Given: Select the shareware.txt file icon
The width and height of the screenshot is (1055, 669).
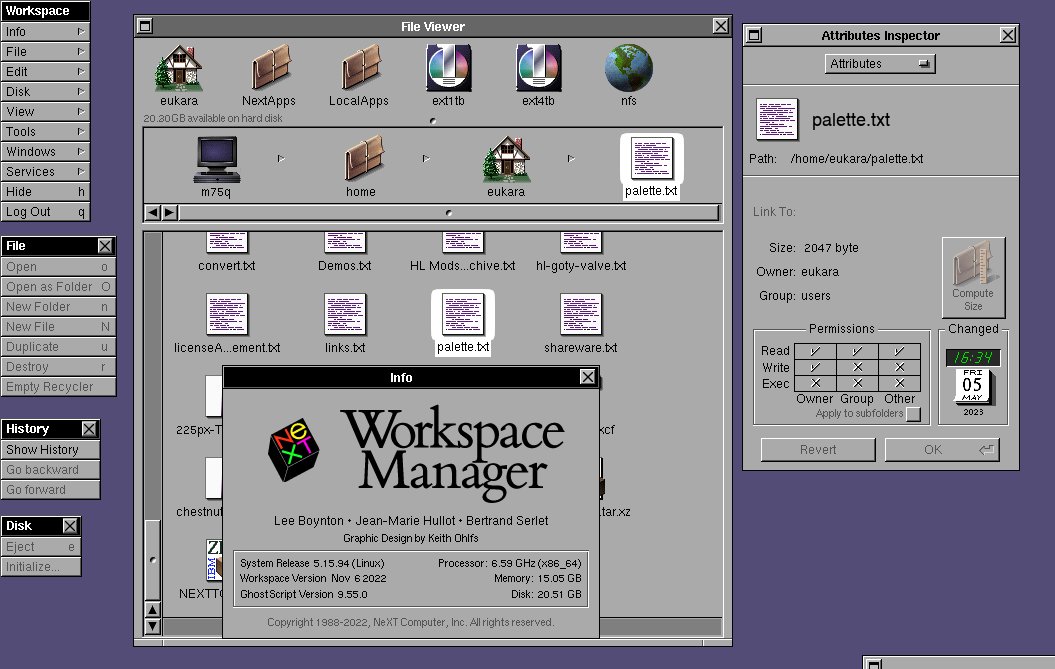Looking at the screenshot, I should point(580,315).
